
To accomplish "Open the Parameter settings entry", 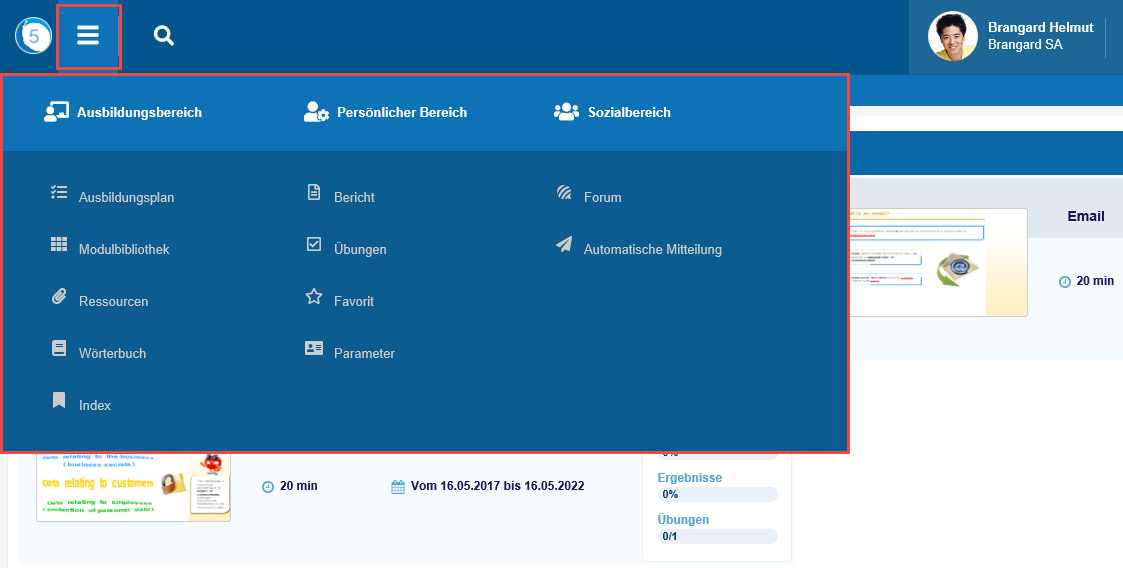I will (x=363, y=353).
